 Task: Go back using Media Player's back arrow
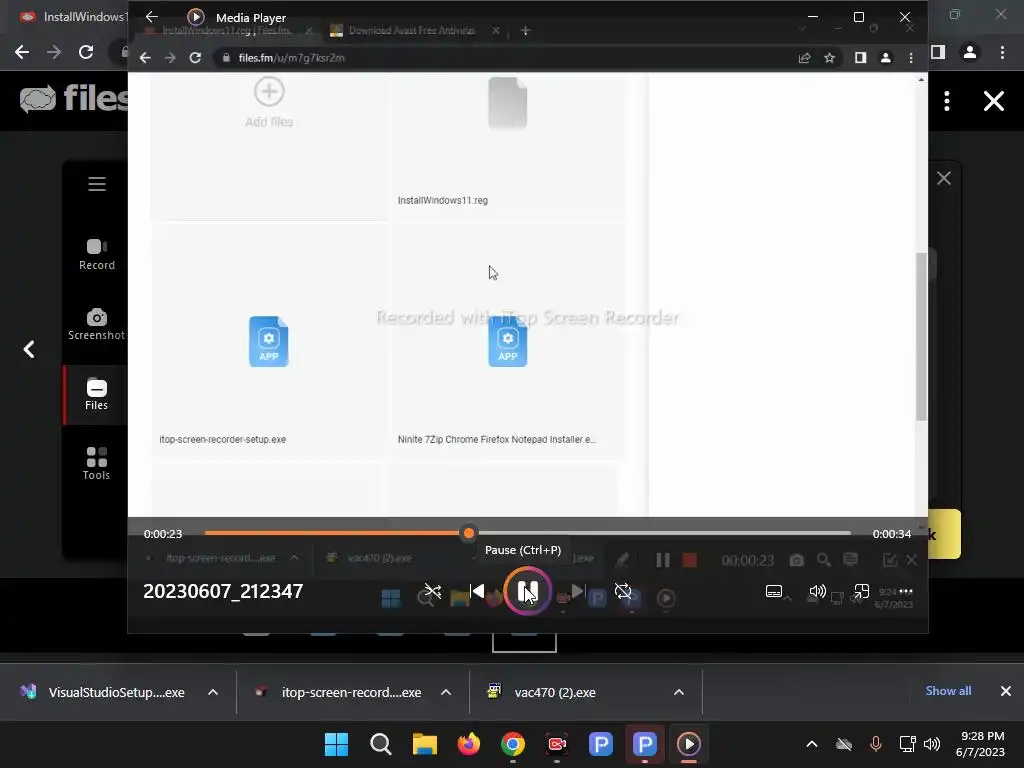[x=152, y=17]
